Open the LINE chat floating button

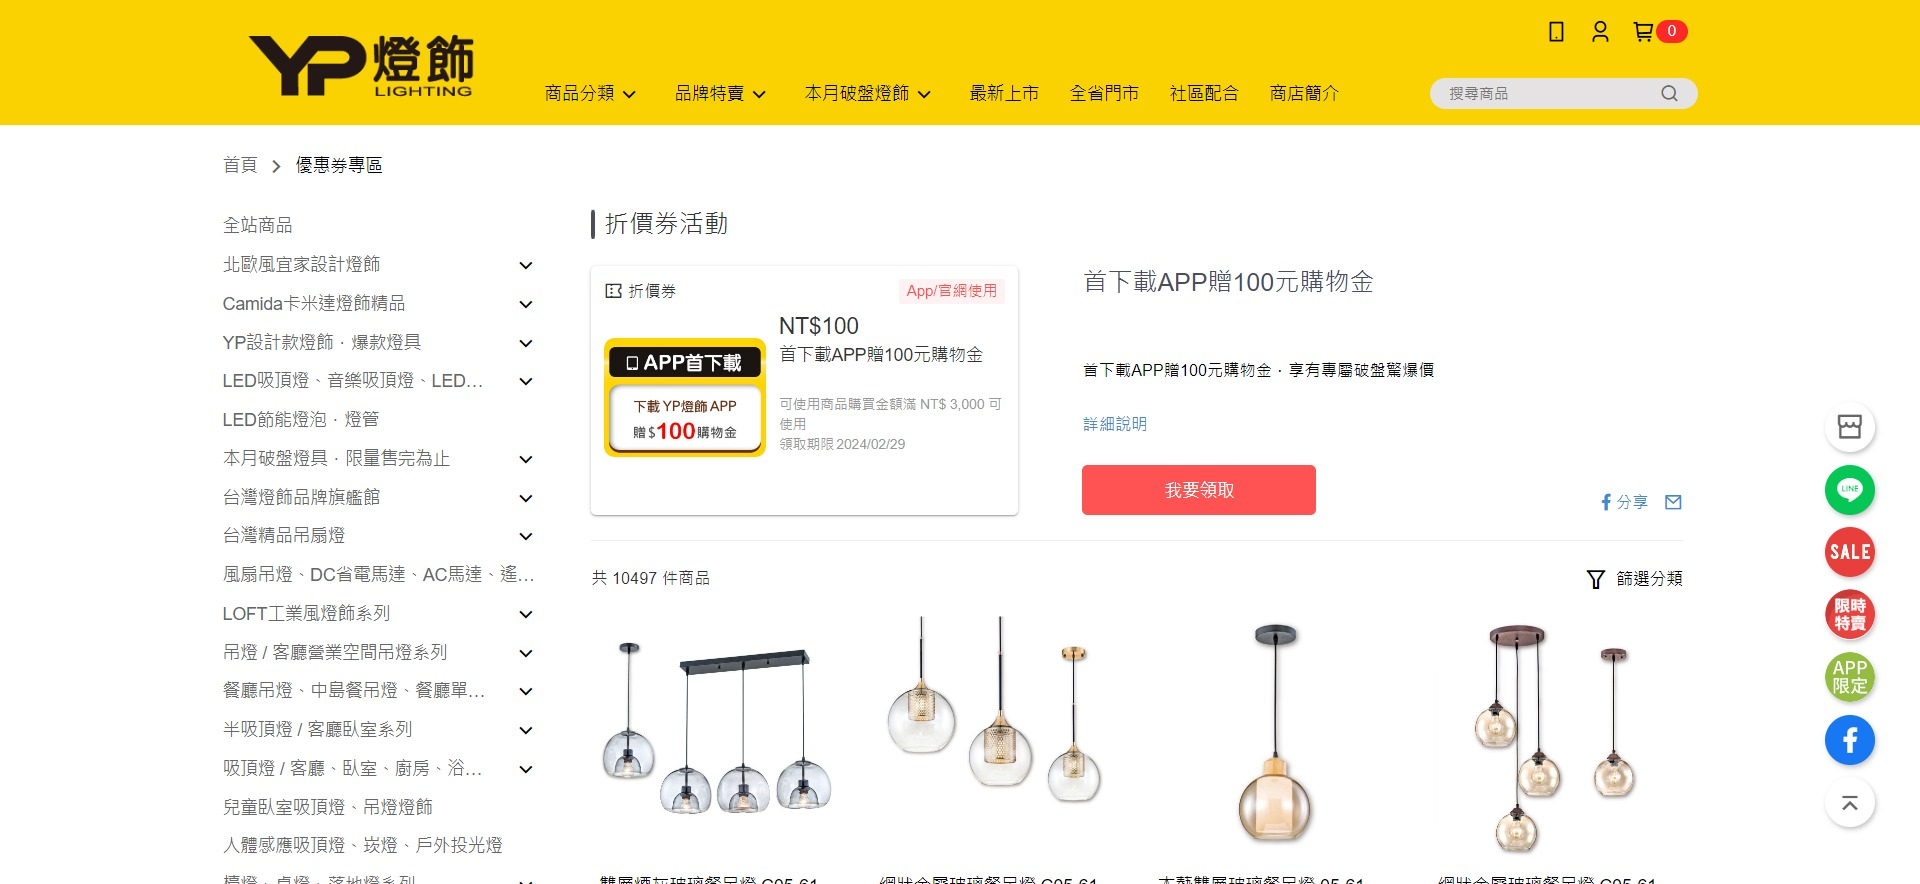tap(1850, 490)
